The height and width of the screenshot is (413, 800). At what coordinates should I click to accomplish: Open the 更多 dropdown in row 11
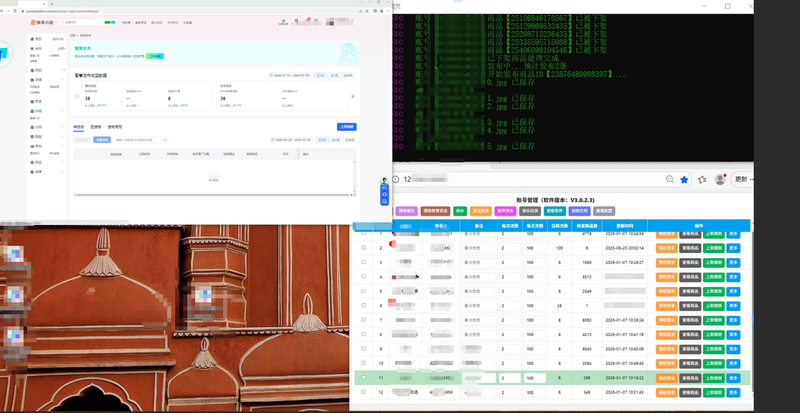734,378
